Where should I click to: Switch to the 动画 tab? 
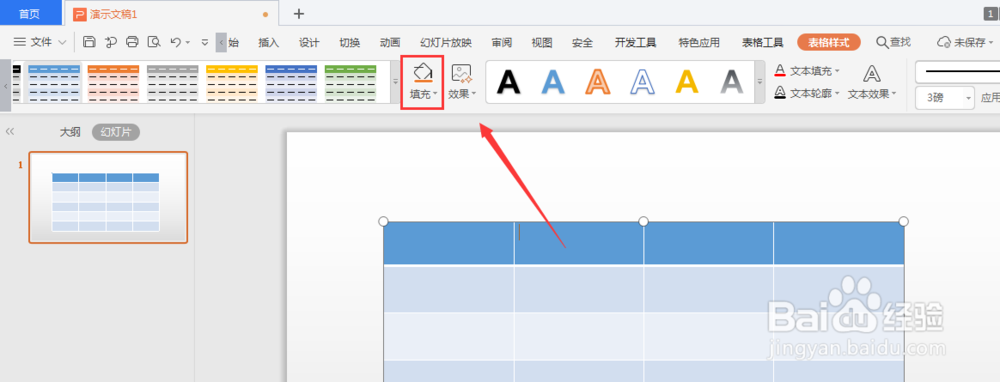pos(390,43)
